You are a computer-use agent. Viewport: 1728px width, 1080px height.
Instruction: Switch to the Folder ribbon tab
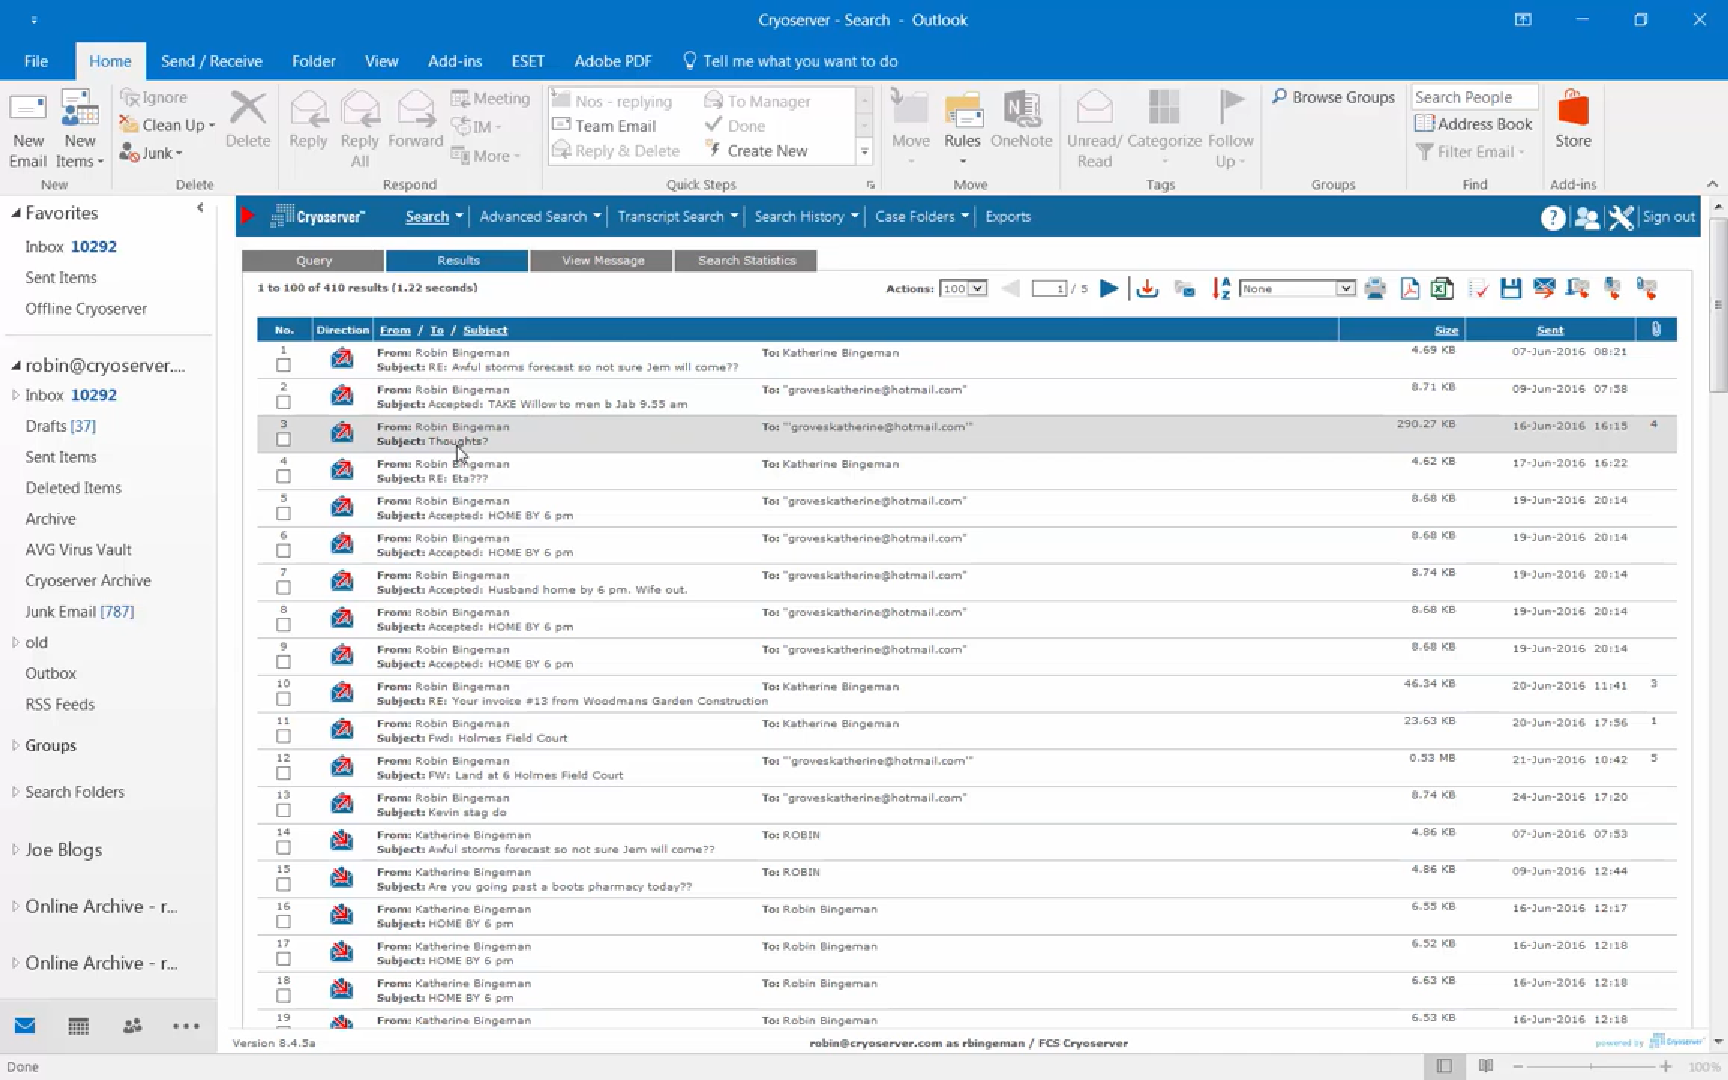313,61
